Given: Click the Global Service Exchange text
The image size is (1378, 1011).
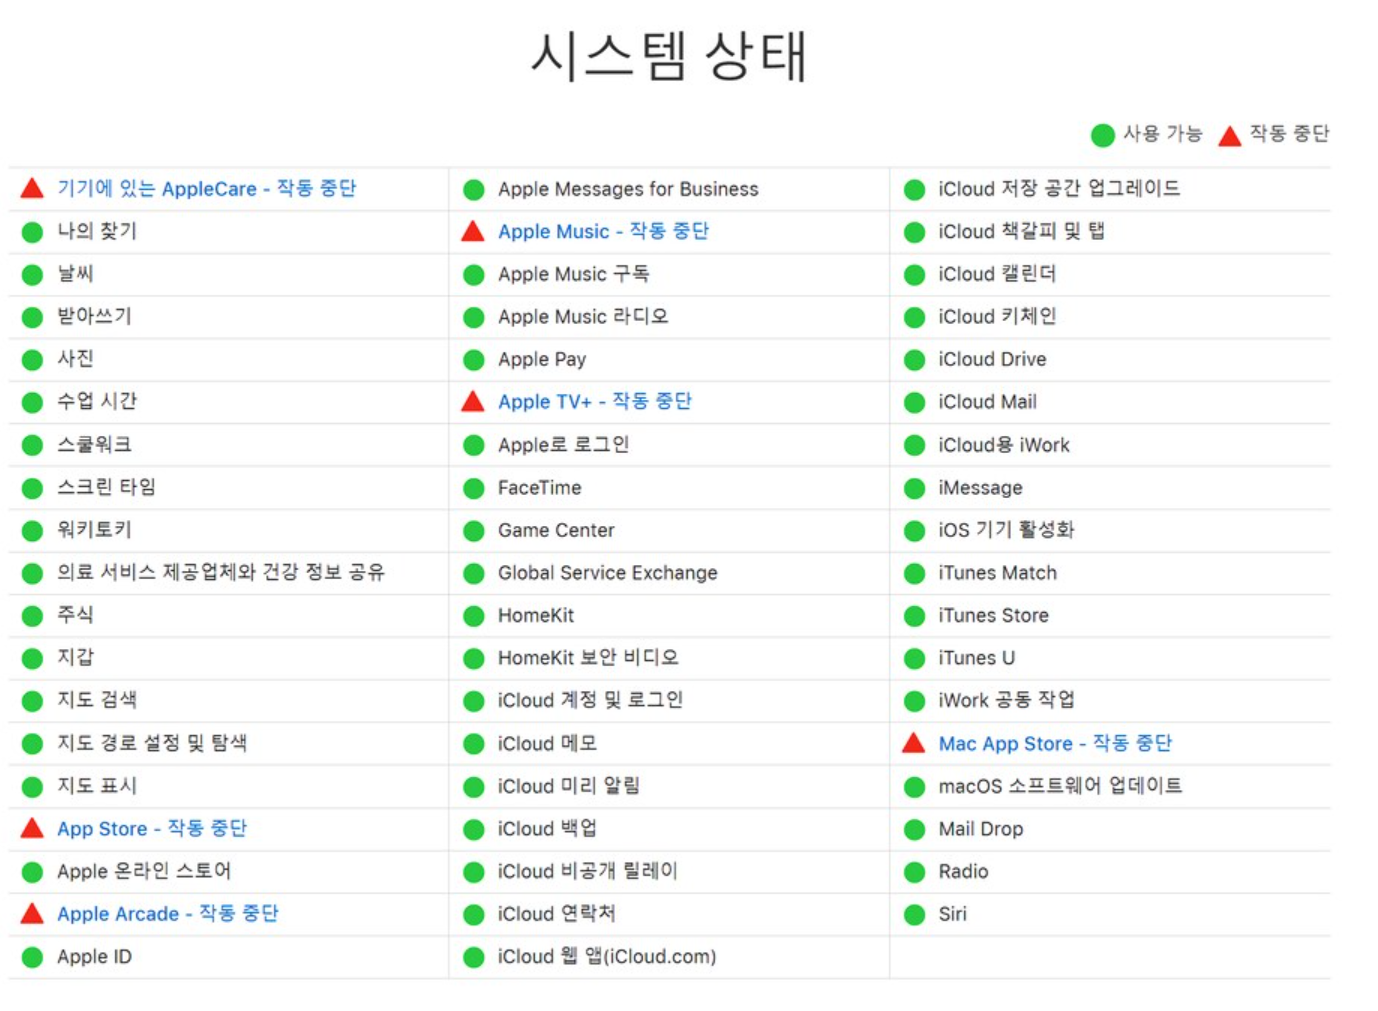Looking at the screenshot, I should (608, 573).
